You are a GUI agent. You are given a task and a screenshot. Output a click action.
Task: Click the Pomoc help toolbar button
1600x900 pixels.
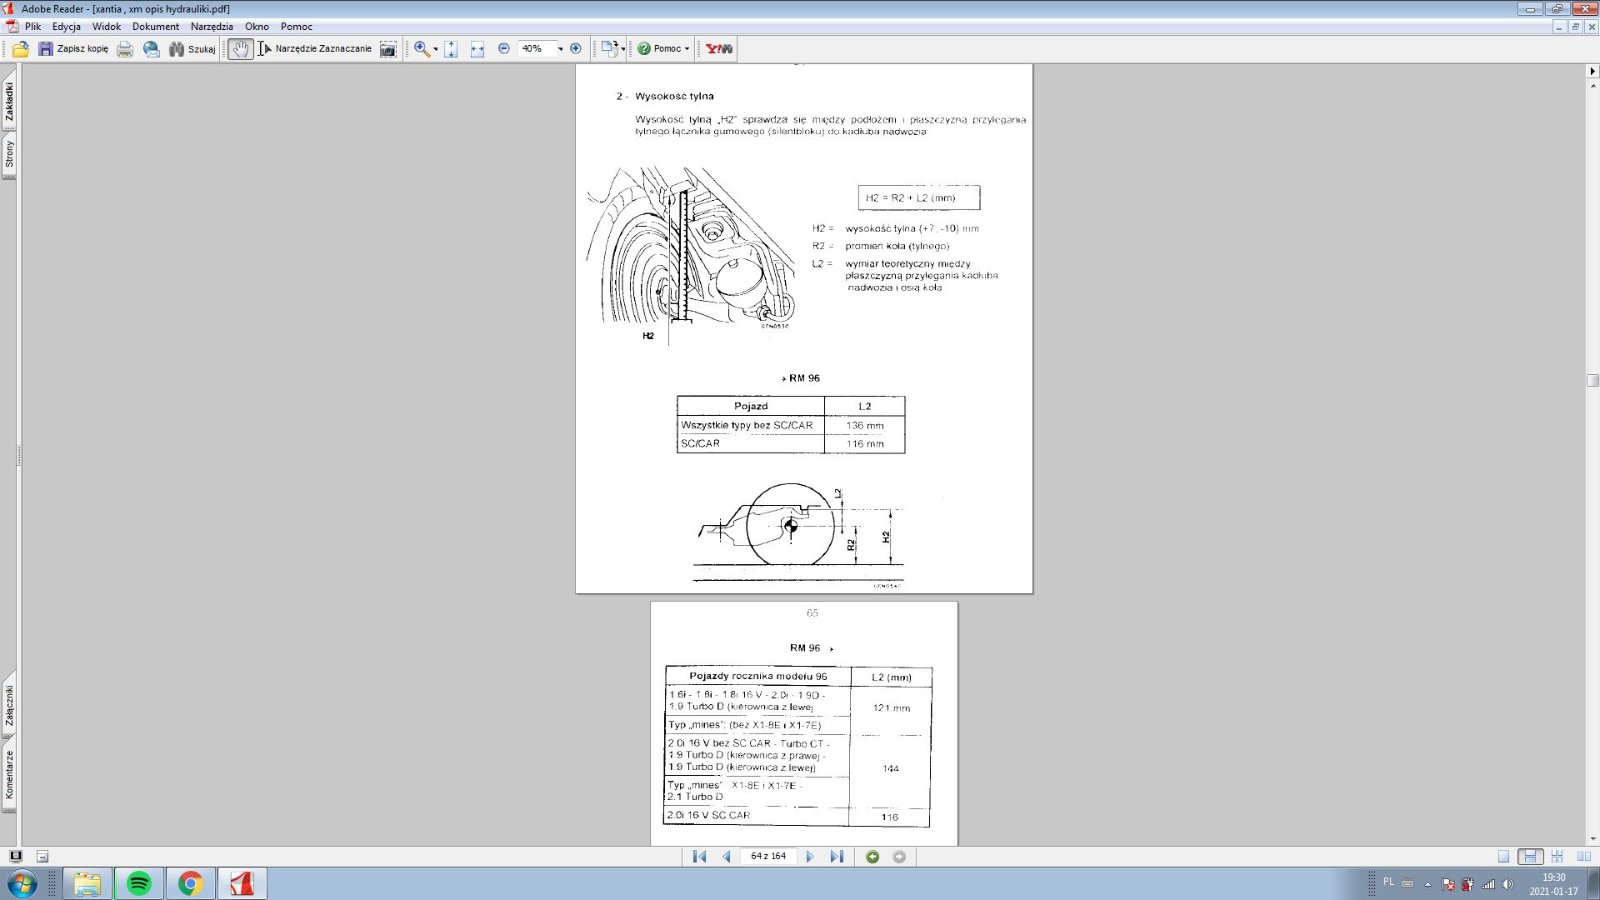659,48
